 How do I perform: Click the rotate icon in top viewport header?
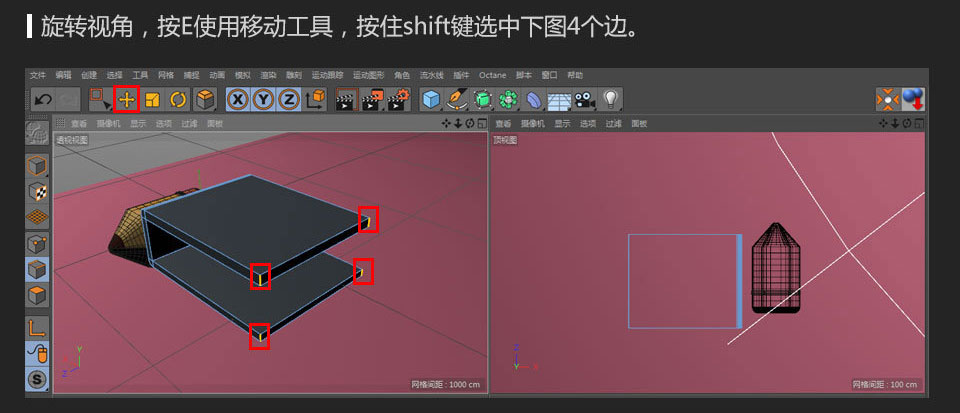(907, 124)
